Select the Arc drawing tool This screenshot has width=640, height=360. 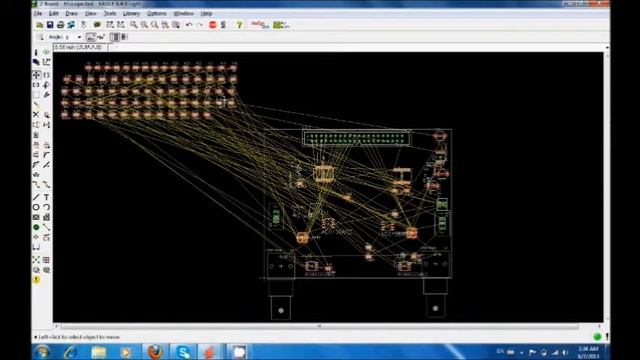point(47,207)
